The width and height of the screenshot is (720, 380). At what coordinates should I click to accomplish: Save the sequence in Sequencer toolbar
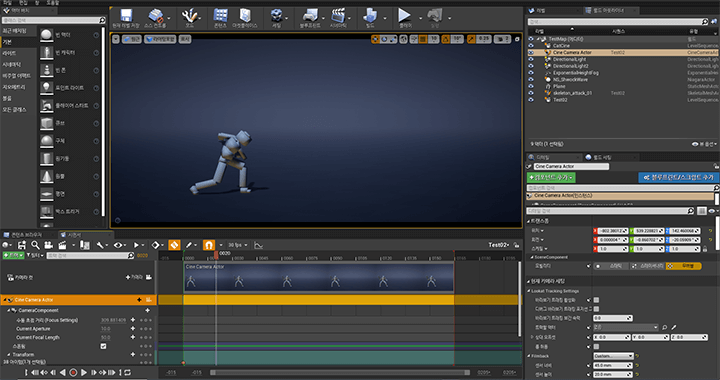(22, 245)
